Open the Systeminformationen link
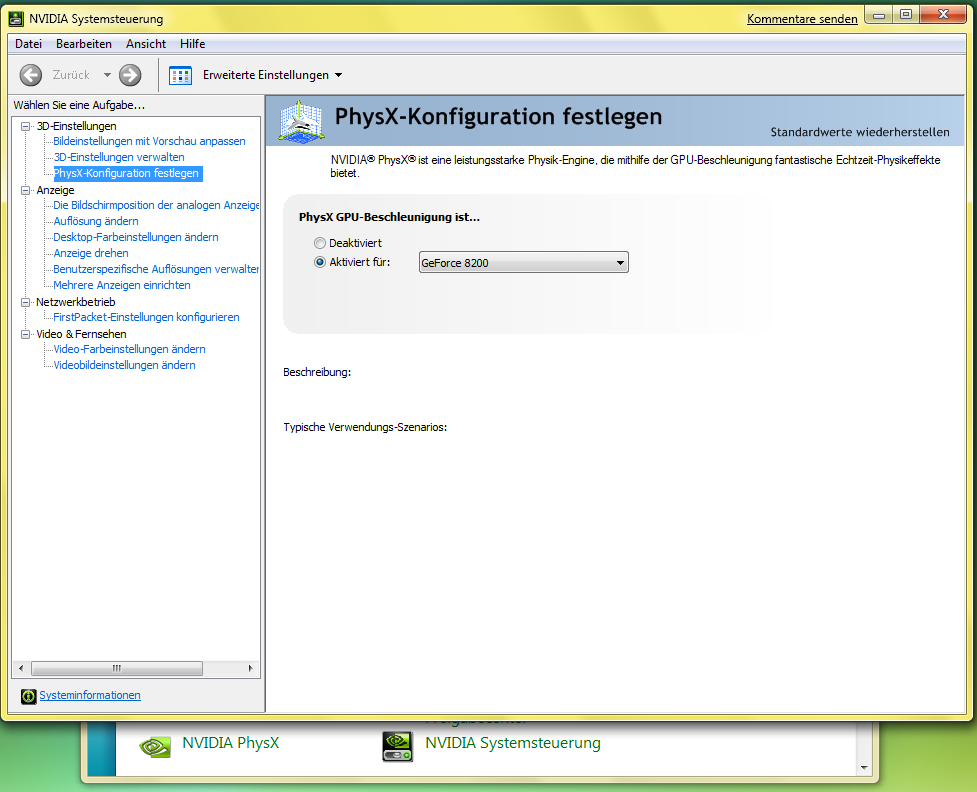Image resolution: width=977 pixels, height=792 pixels. [x=90, y=695]
